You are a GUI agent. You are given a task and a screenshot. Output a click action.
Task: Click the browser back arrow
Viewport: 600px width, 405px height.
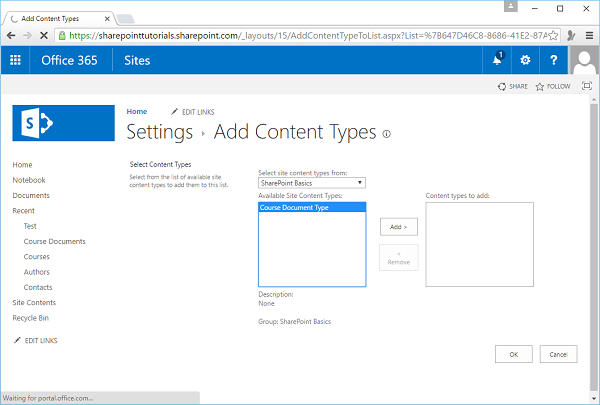pyautogui.click(x=11, y=33)
